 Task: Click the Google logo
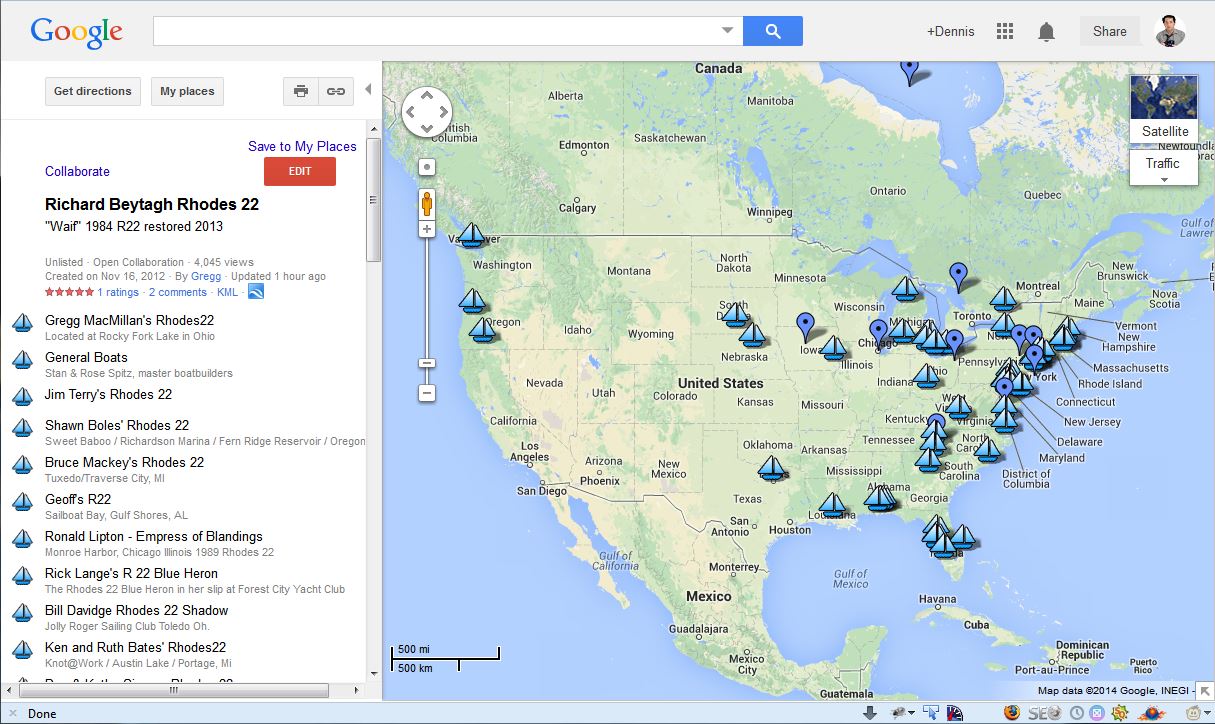[x=77, y=32]
